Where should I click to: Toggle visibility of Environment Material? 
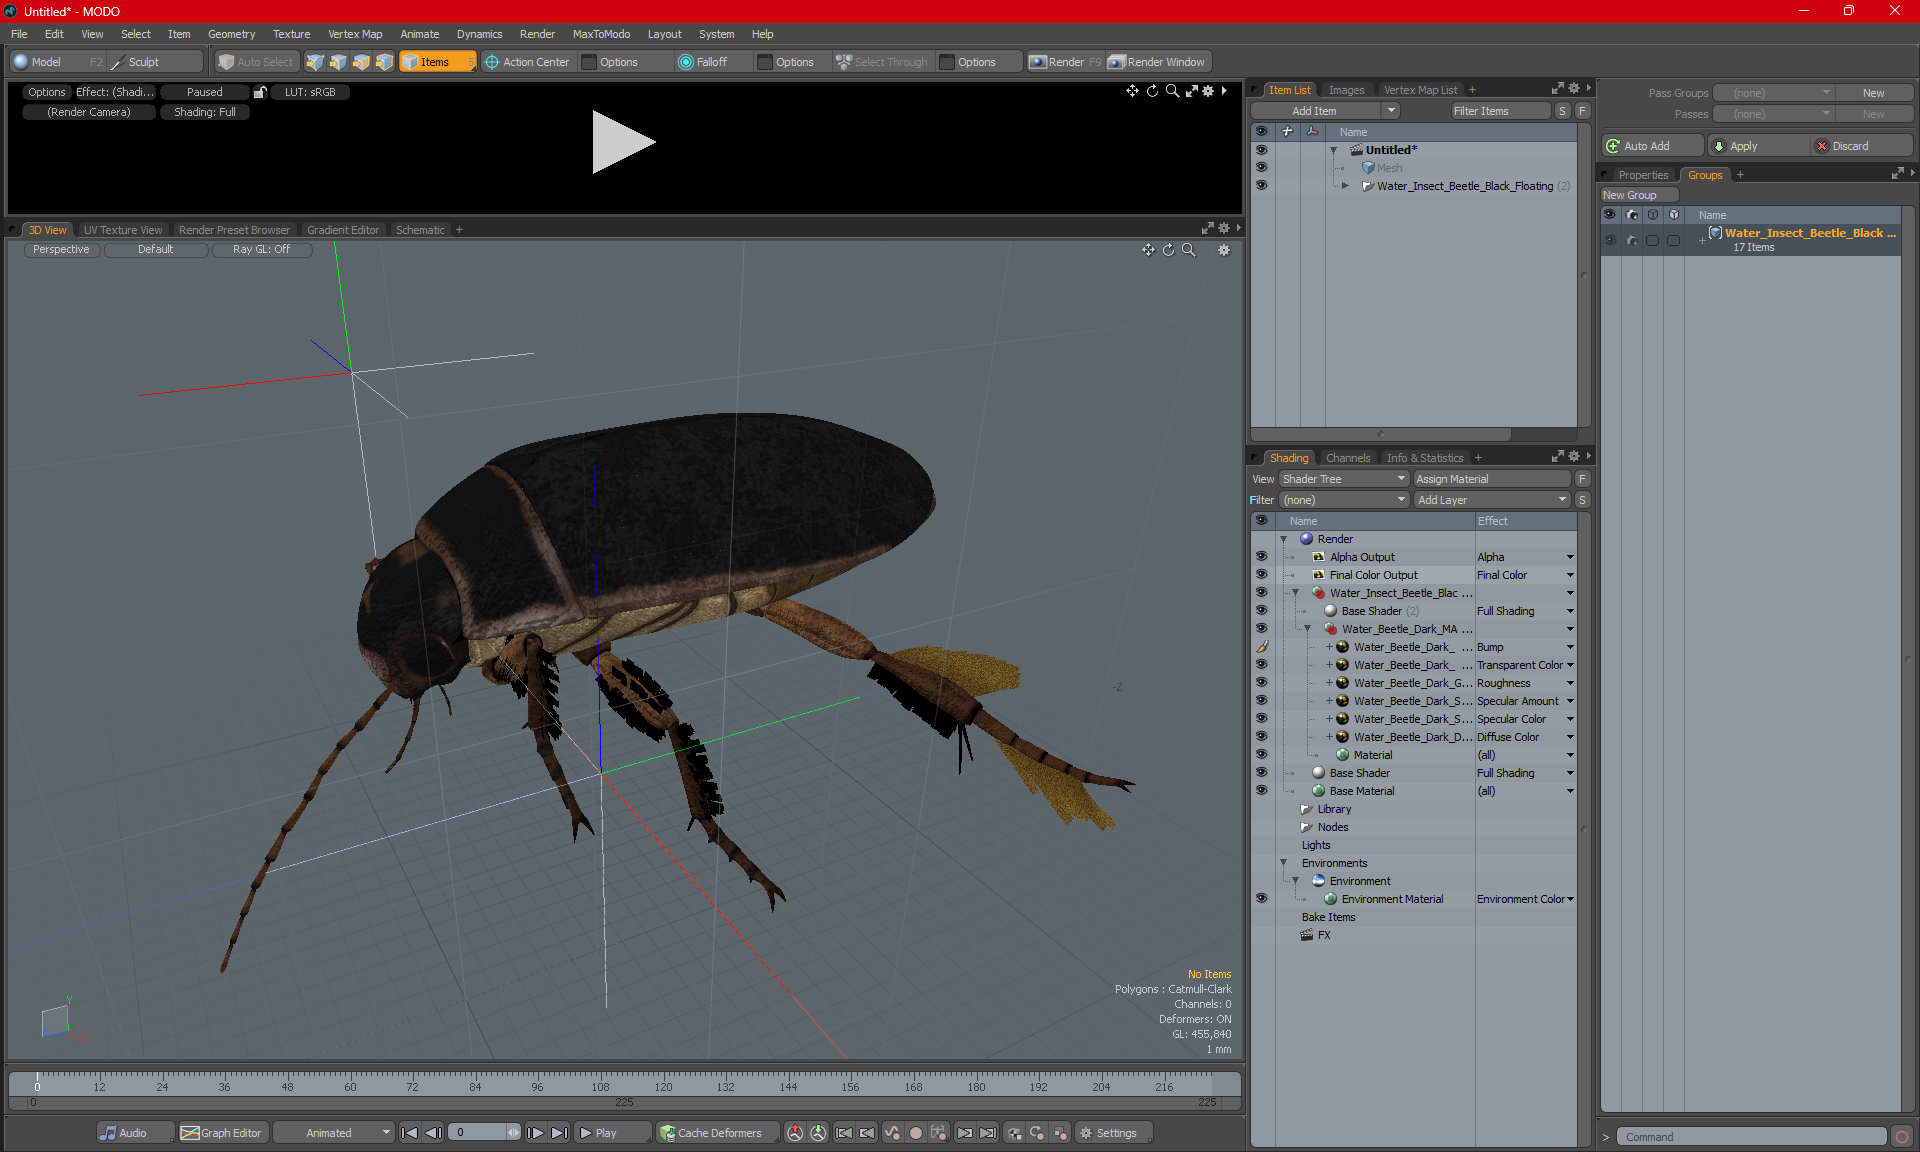point(1261,899)
